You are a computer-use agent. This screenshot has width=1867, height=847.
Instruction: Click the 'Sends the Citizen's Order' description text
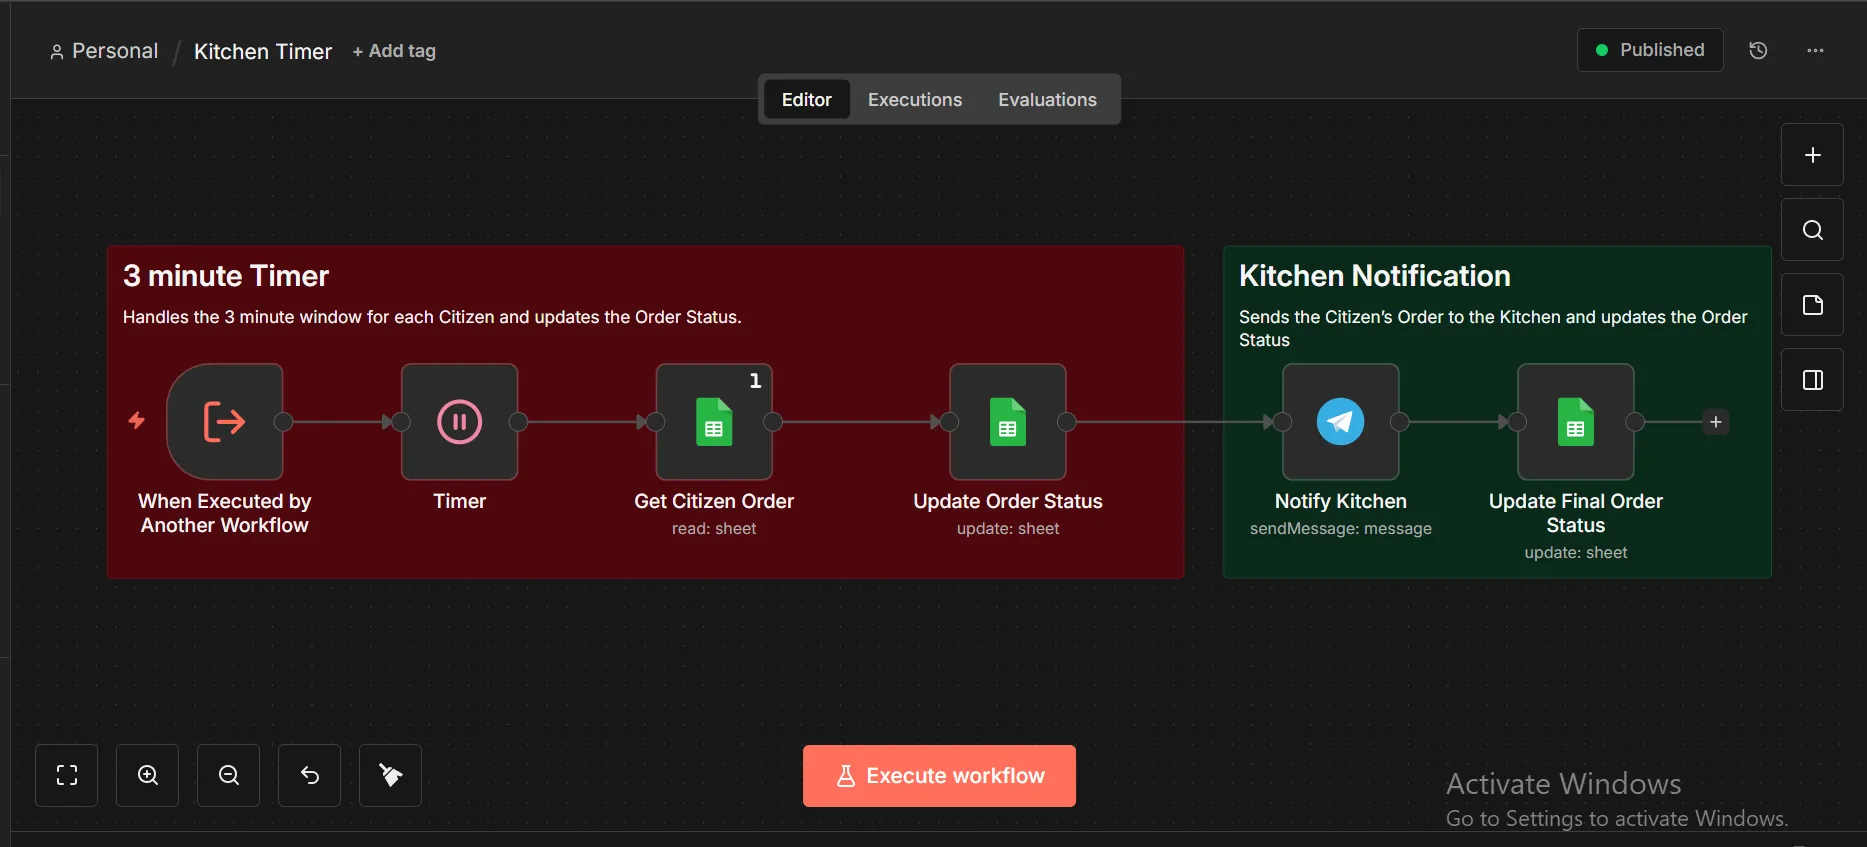pyautogui.click(x=1493, y=328)
